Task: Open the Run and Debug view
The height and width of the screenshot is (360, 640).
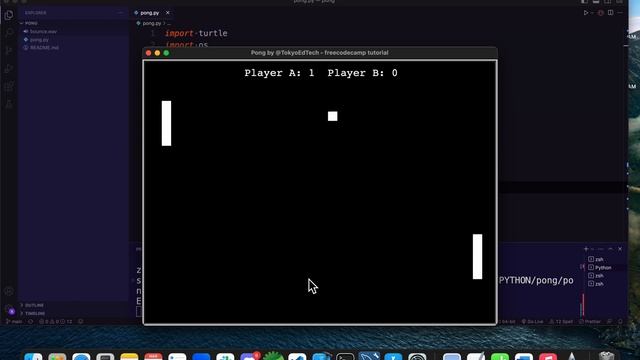Action: pyautogui.click(x=9, y=69)
